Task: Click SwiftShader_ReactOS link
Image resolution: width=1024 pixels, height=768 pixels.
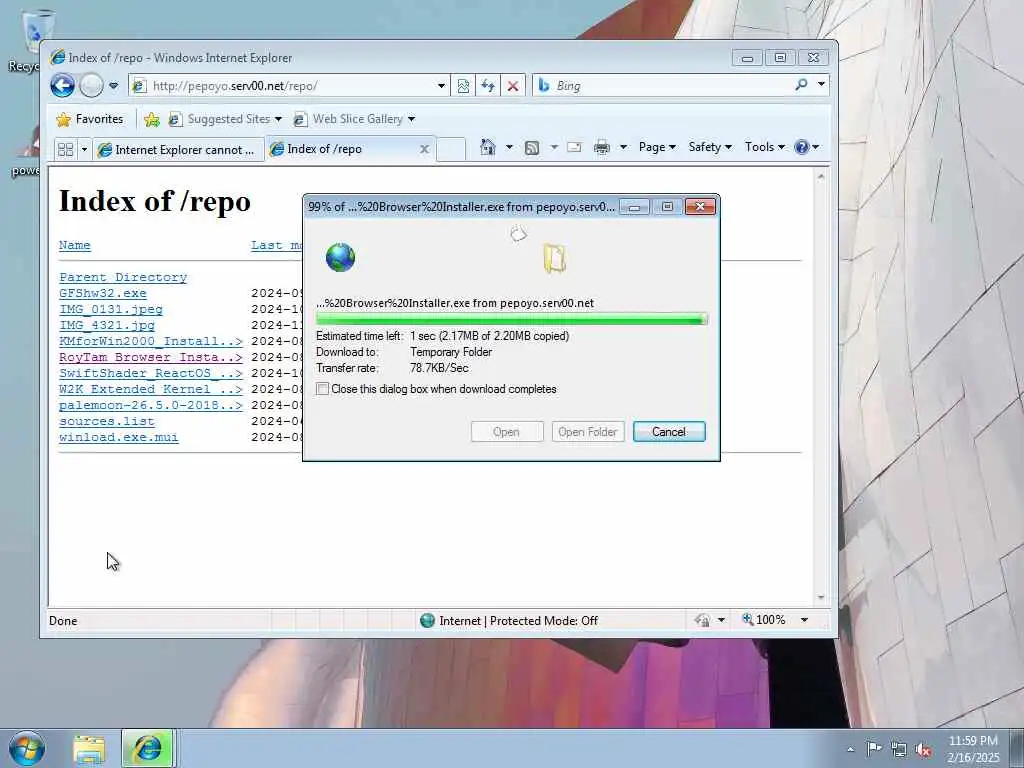Action: click(151, 373)
